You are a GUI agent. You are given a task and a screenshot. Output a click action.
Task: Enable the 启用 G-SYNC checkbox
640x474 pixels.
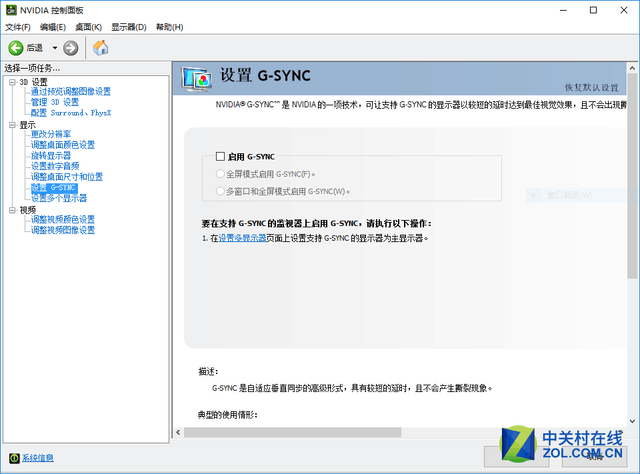[x=220, y=156]
